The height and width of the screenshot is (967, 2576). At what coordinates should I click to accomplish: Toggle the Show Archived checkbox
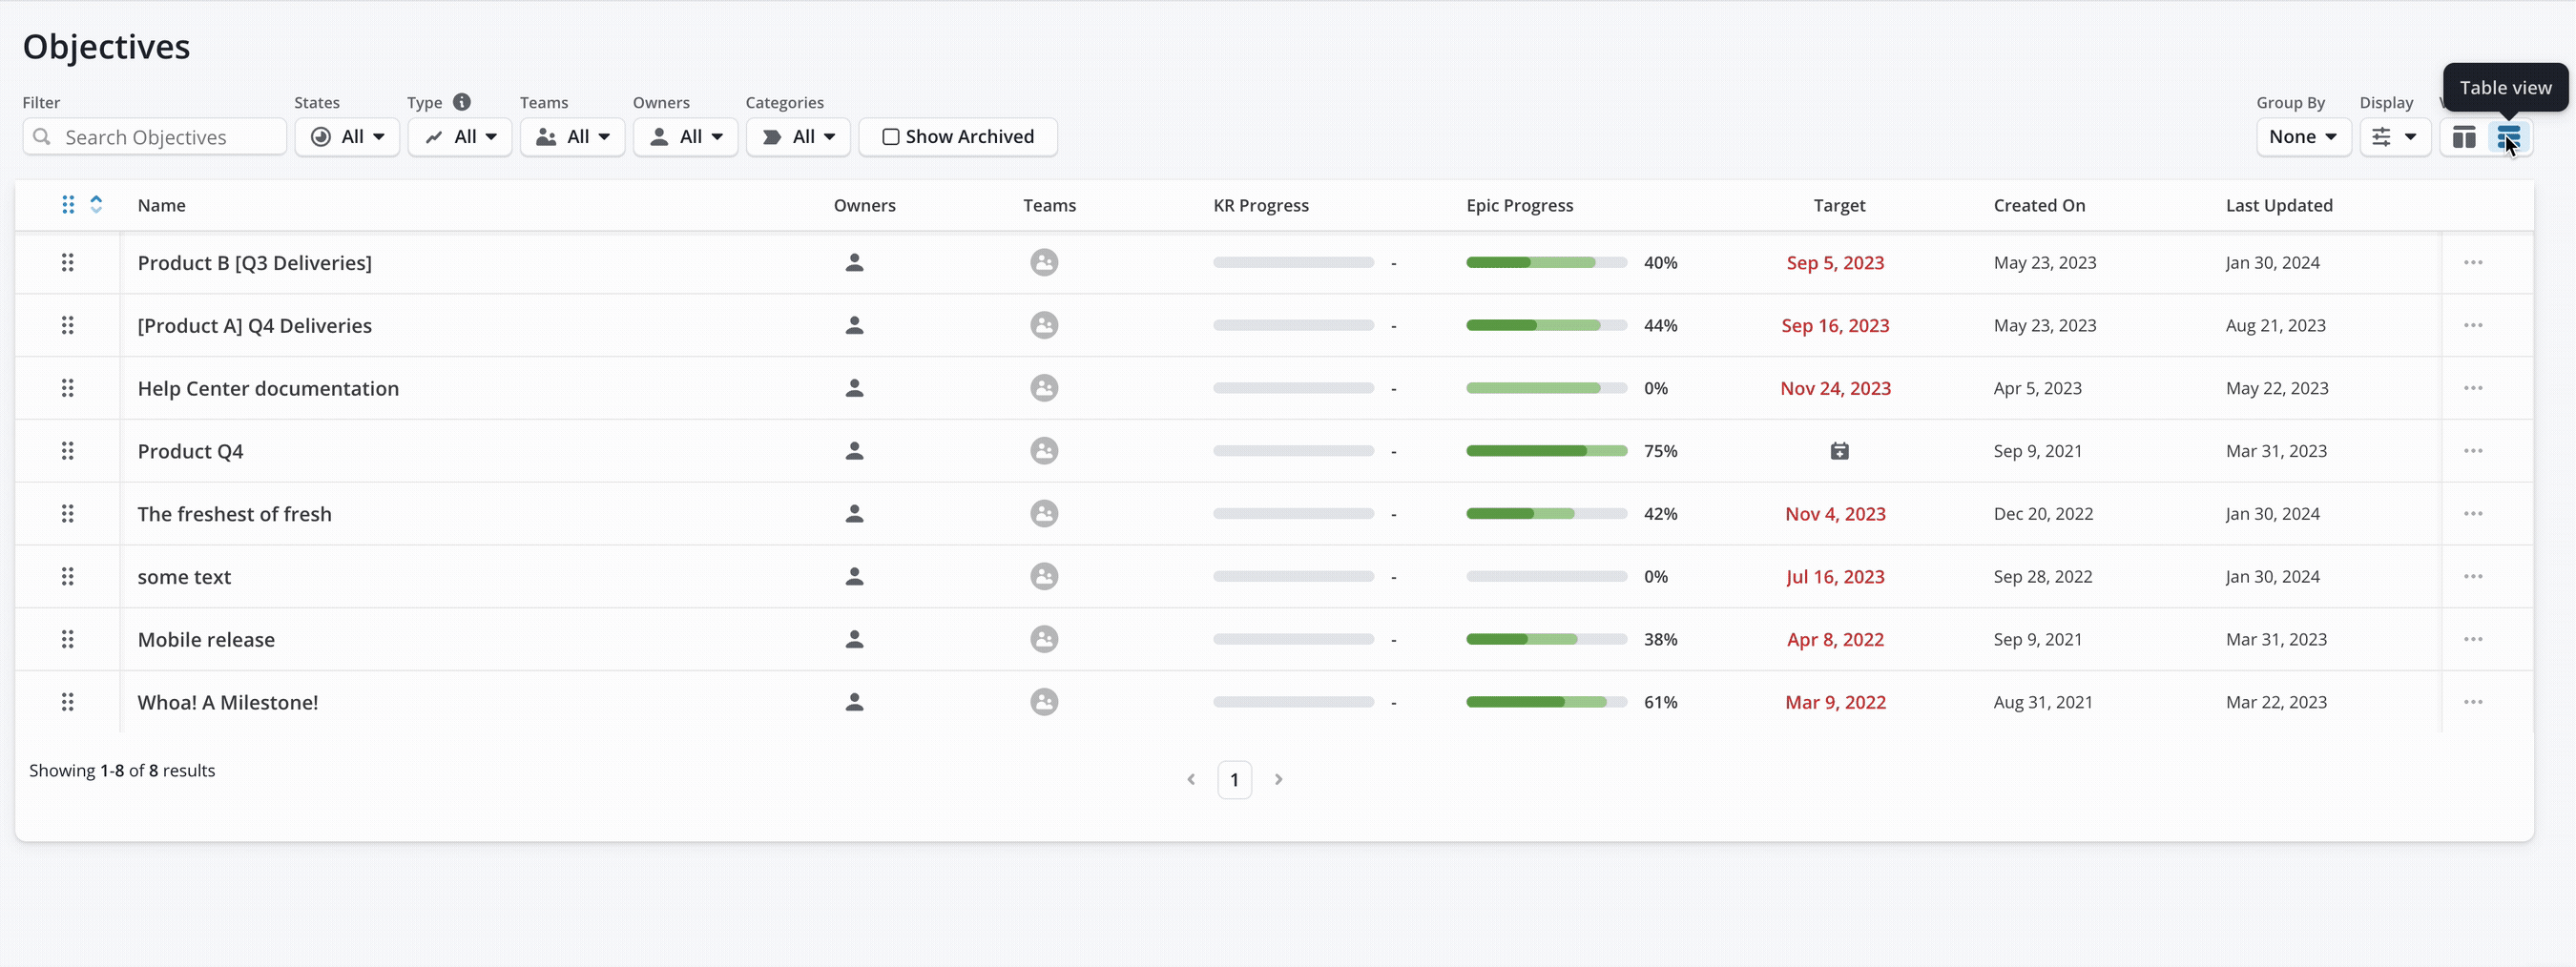tap(890, 137)
